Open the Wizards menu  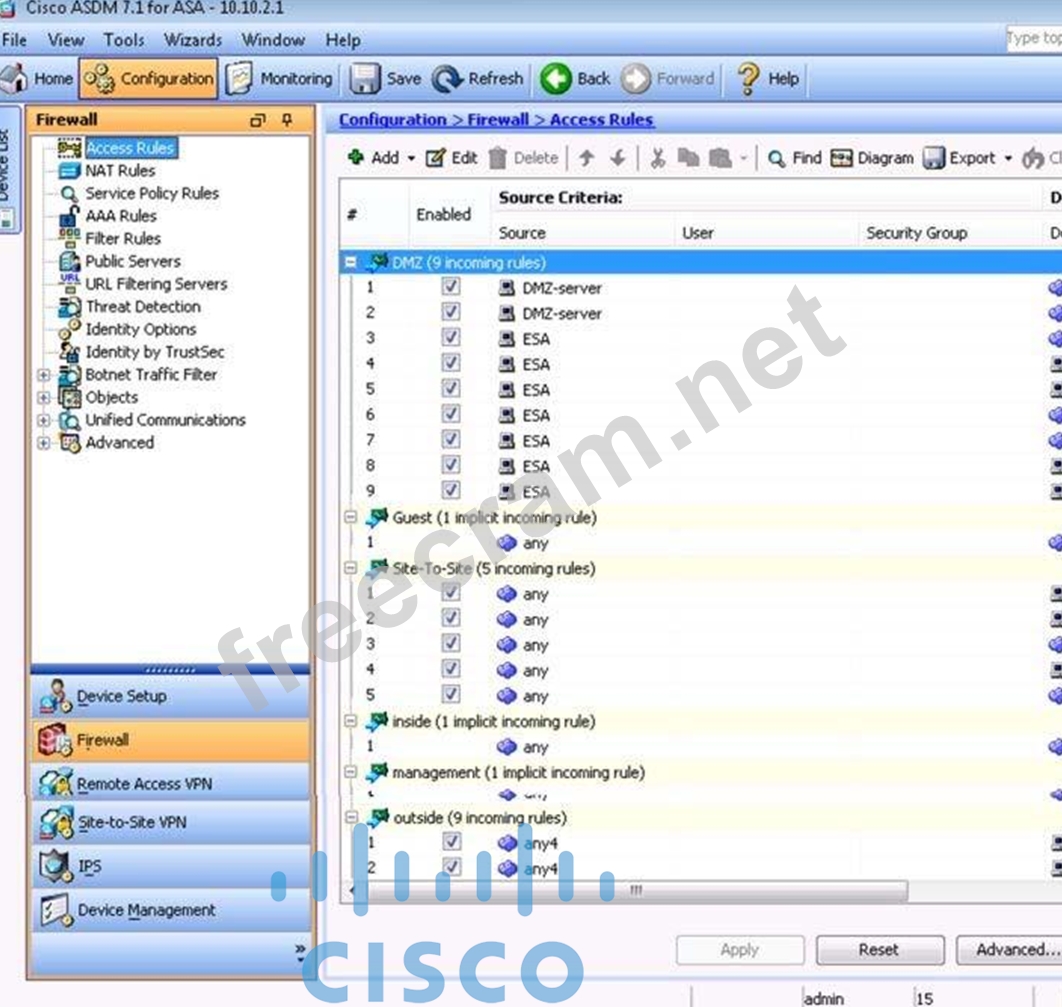coord(192,40)
